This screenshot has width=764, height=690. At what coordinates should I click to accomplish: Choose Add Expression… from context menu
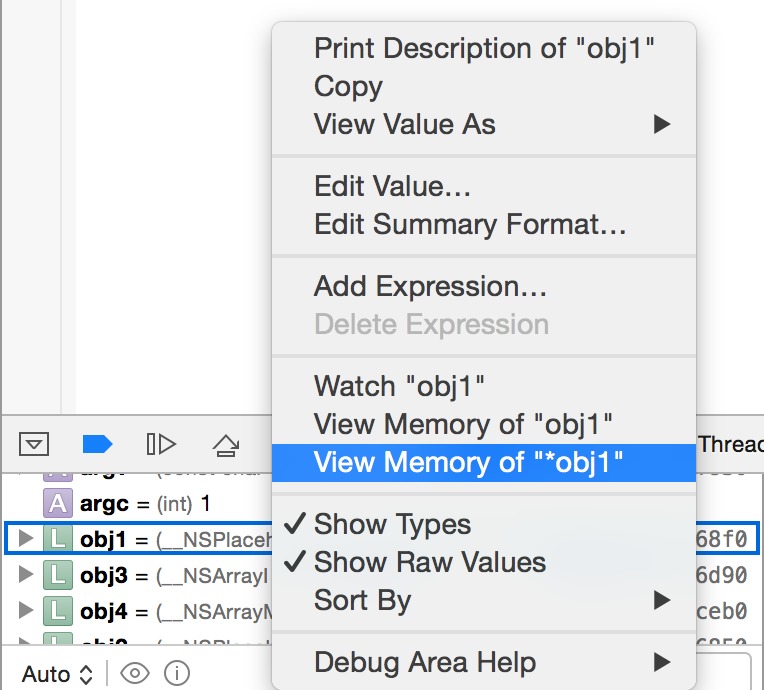pyautogui.click(x=430, y=286)
